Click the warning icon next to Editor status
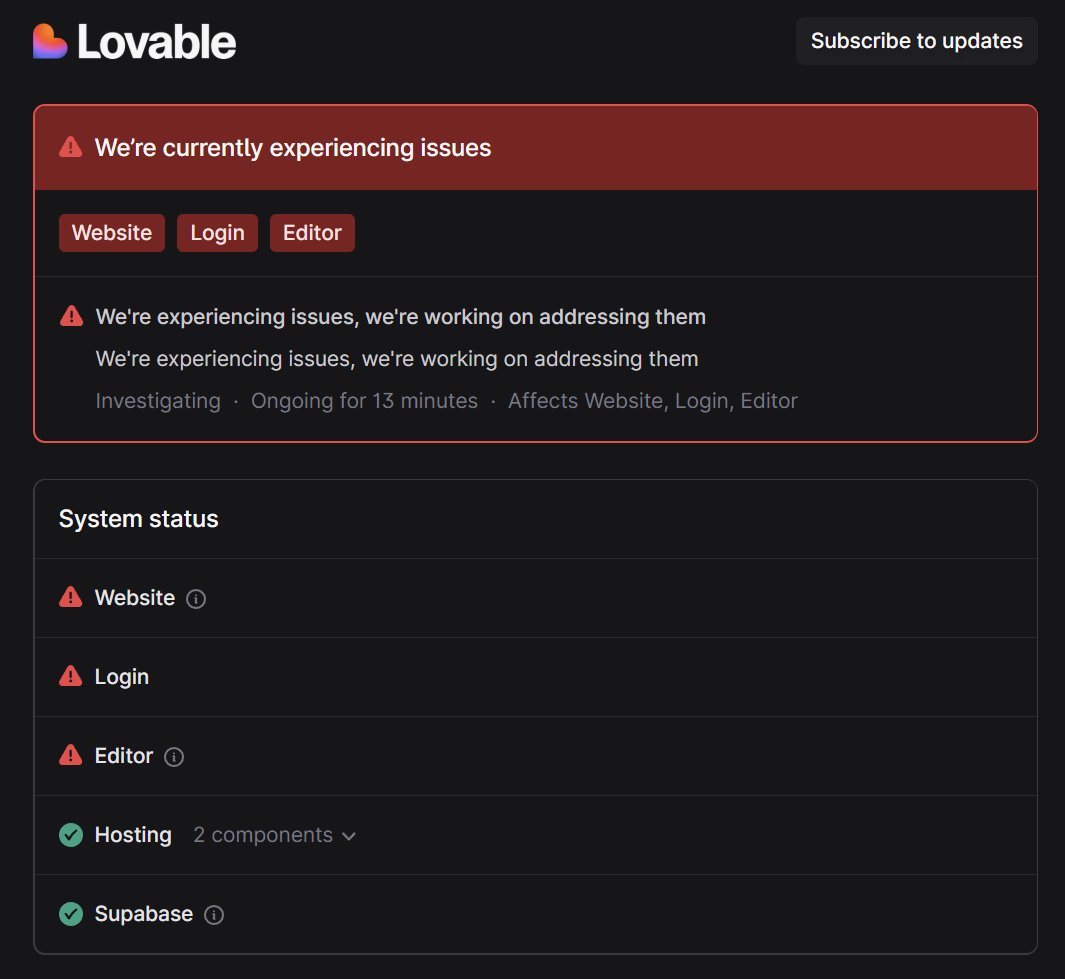The image size is (1065, 979). pyautogui.click(x=71, y=755)
